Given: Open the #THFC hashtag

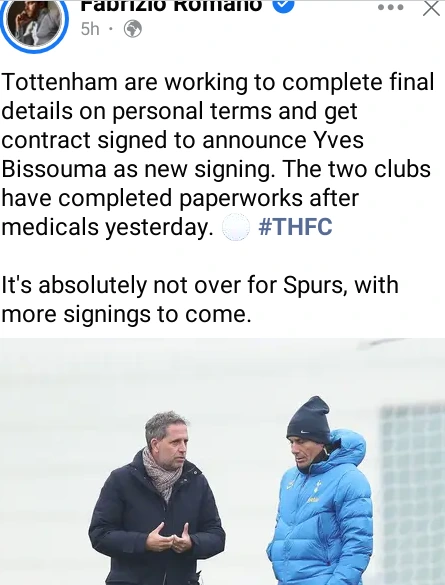Looking at the screenshot, I should click(x=295, y=226).
